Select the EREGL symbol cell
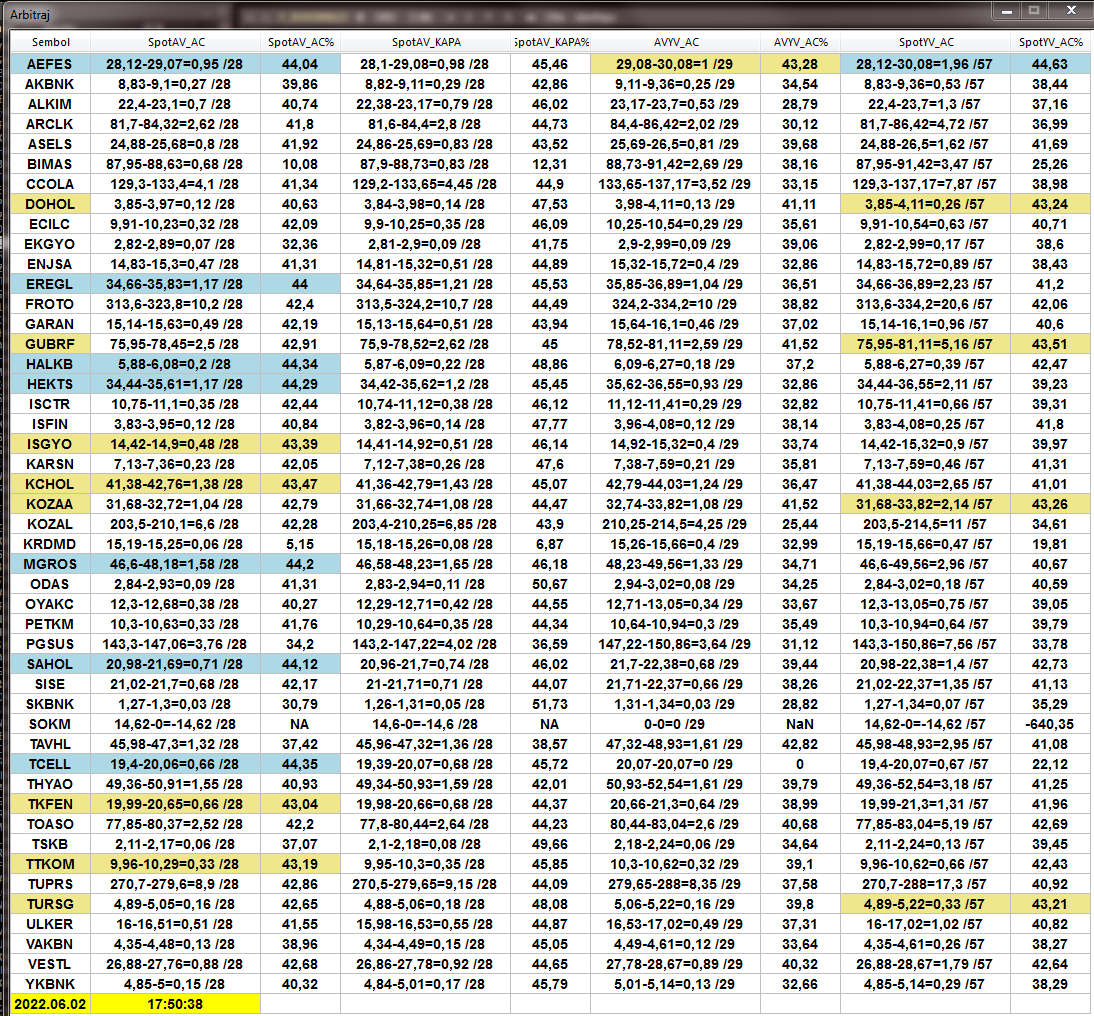Screen dimensions: 1094x1016 [x=50, y=284]
